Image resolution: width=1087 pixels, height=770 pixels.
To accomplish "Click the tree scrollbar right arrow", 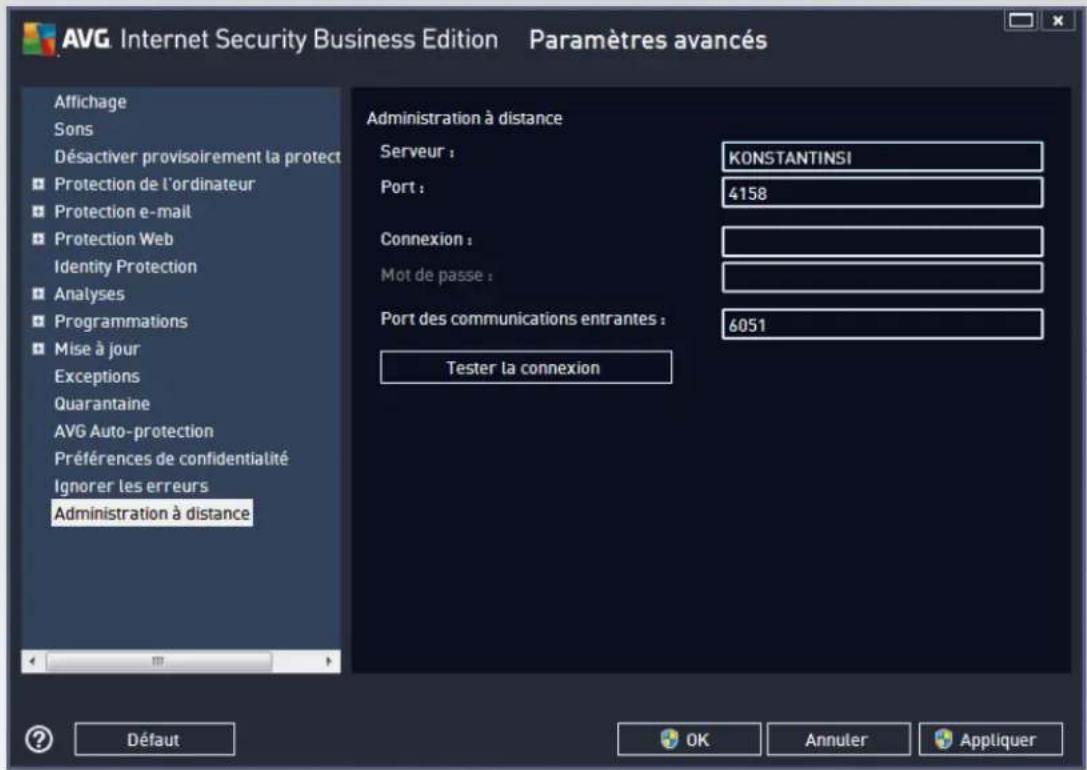I will [x=329, y=661].
